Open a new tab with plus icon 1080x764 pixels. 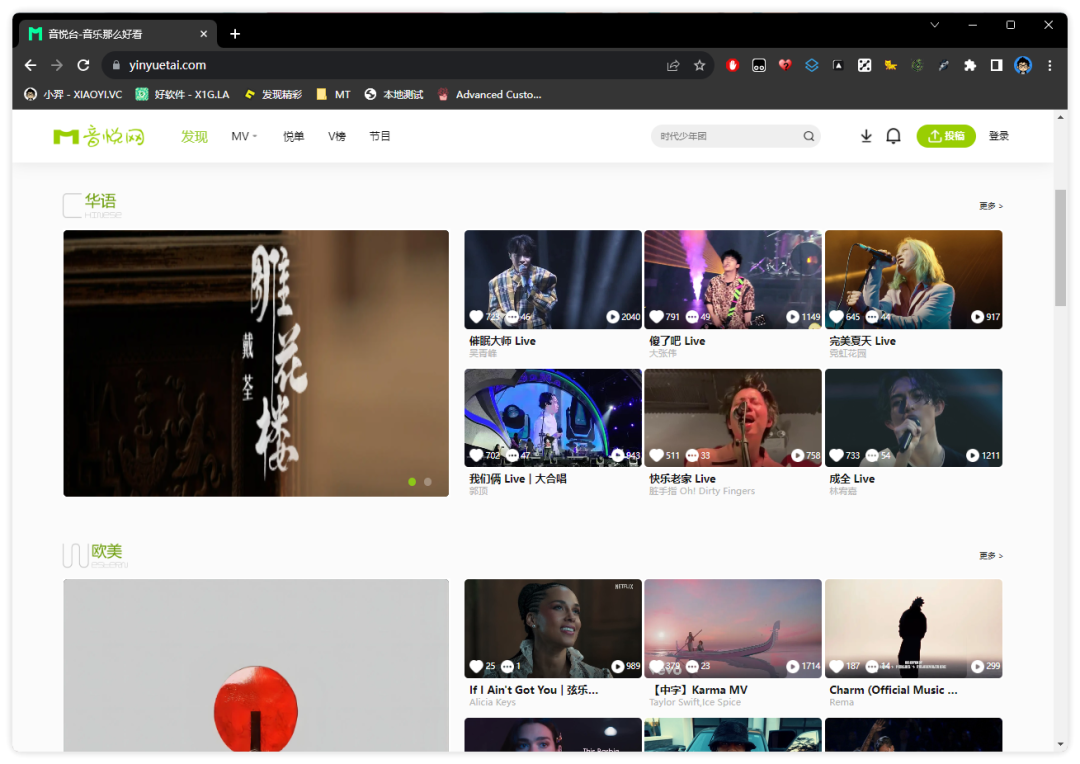[x=235, y=34]
